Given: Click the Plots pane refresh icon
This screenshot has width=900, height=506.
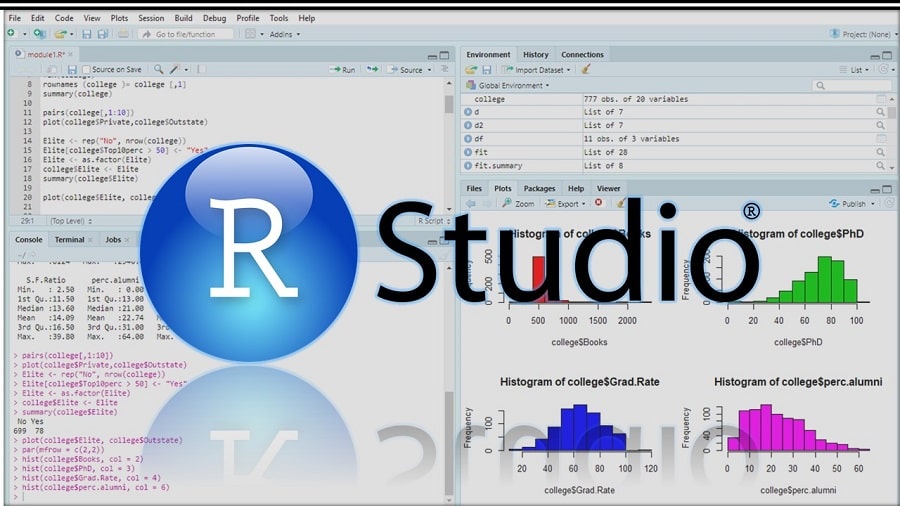Looking at the screenshot, I should pyautogui.click(x=889, y=203).
